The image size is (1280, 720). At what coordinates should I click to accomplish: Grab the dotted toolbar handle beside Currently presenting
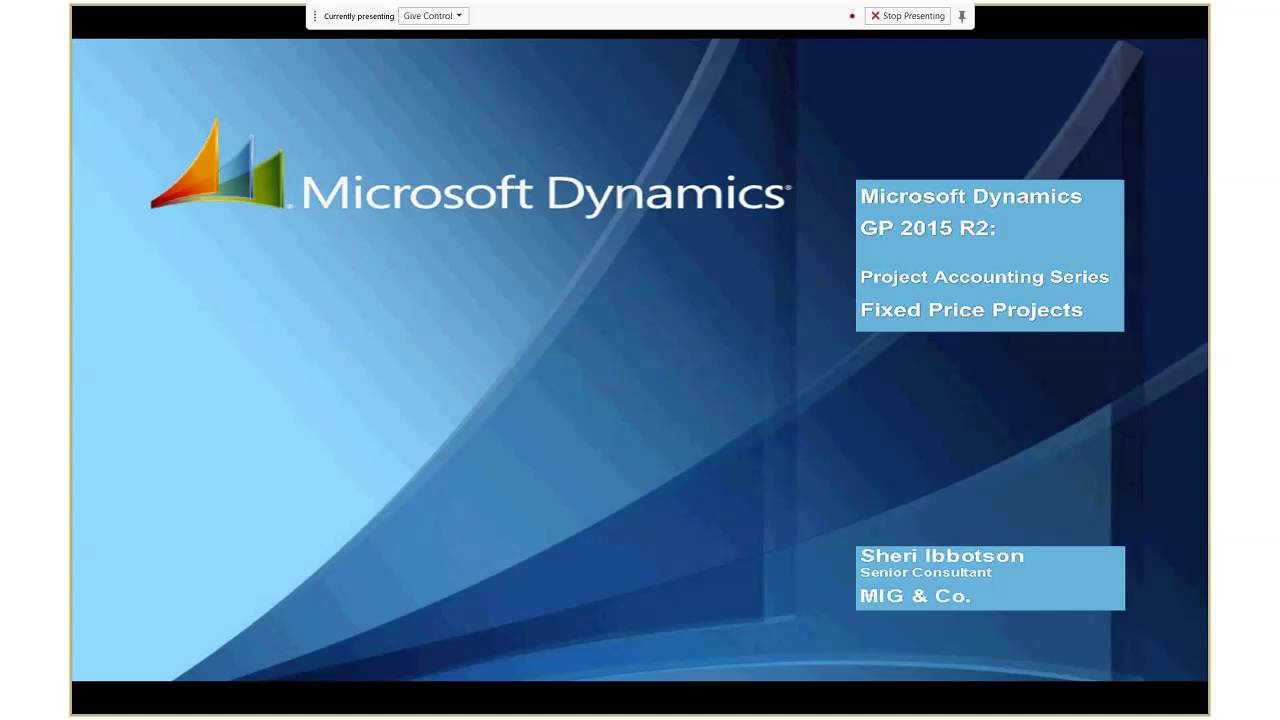315,16
